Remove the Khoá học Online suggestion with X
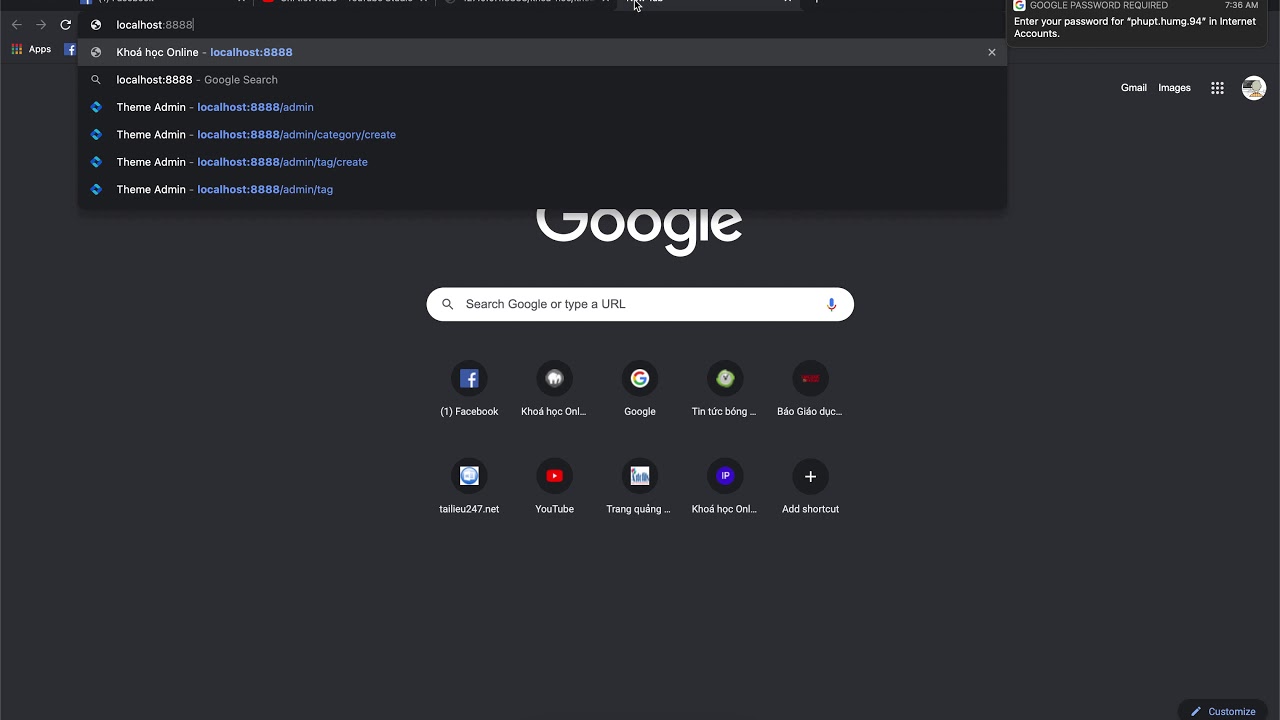This screenshot has height=720, width=1280. coord(992,52)
